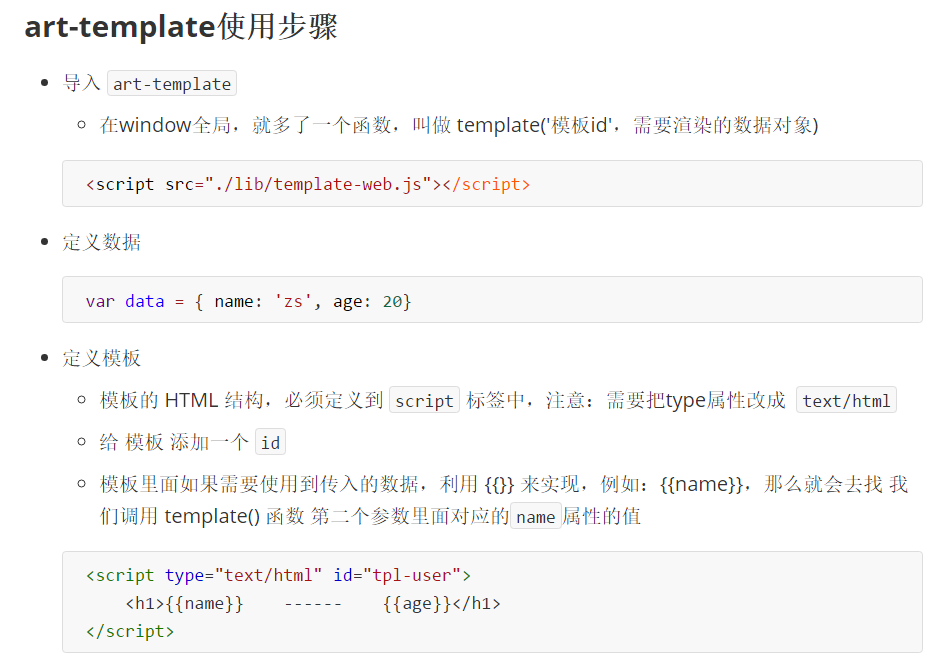Image resolution: width=934 pixels, height=656 pixels.
Task: Click the sentence starting with "在window全局"
Action: point(458,125)
